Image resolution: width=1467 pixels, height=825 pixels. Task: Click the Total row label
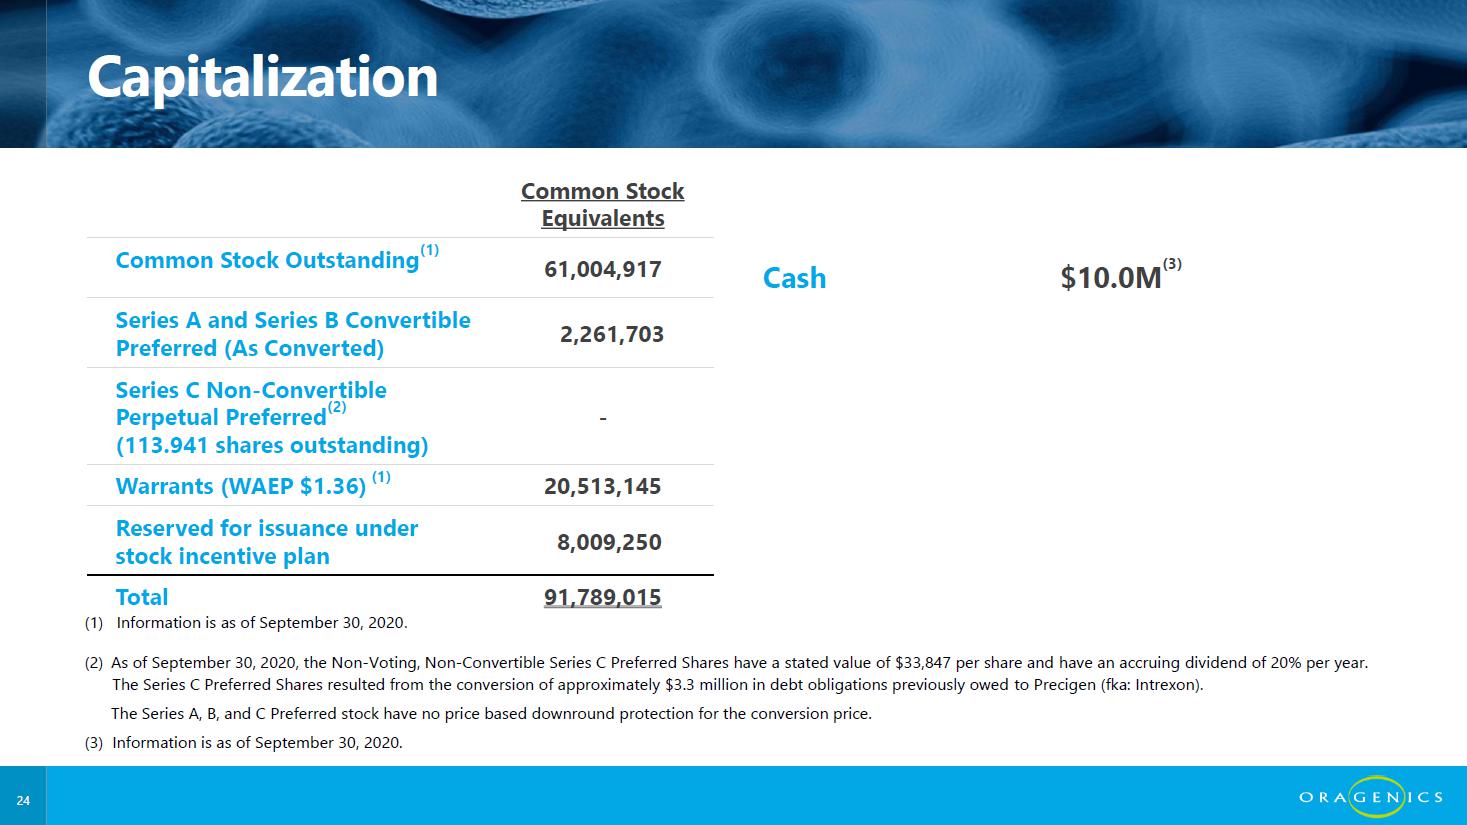(x=142, y=597)
